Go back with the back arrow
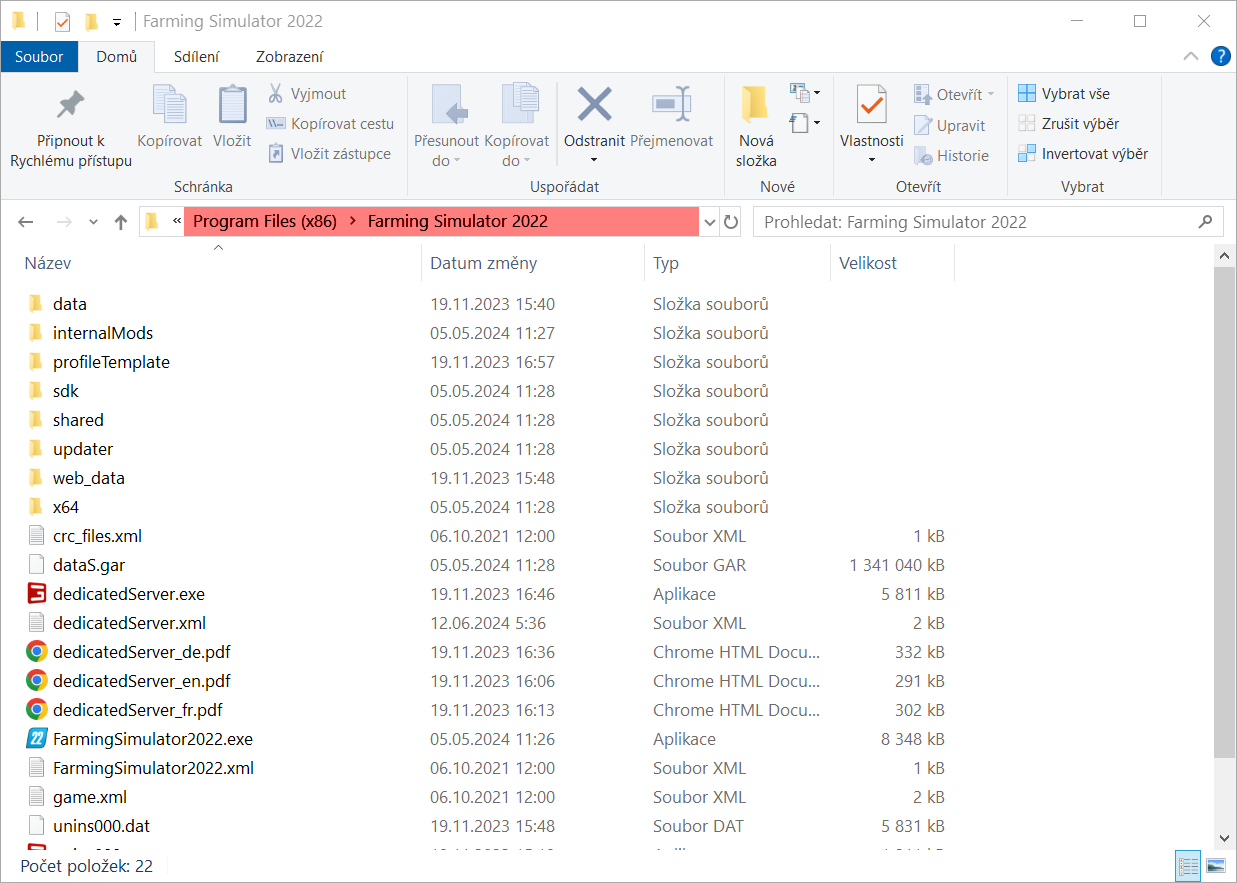Screen dimensions: 1237x883 26,222
